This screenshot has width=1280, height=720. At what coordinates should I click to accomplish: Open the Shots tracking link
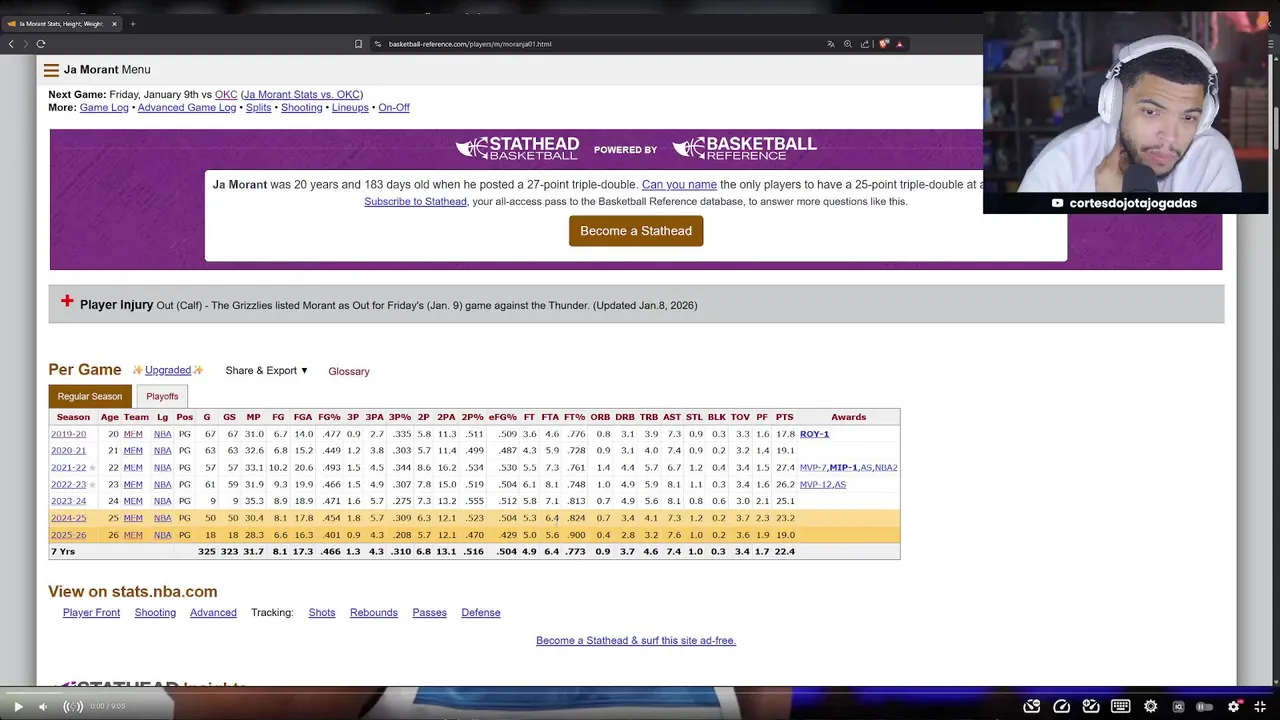point(322,613)
